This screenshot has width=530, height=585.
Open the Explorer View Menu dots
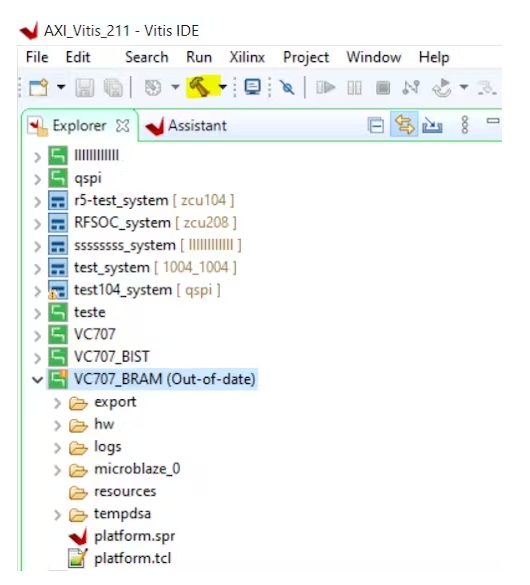pos(465,125)
